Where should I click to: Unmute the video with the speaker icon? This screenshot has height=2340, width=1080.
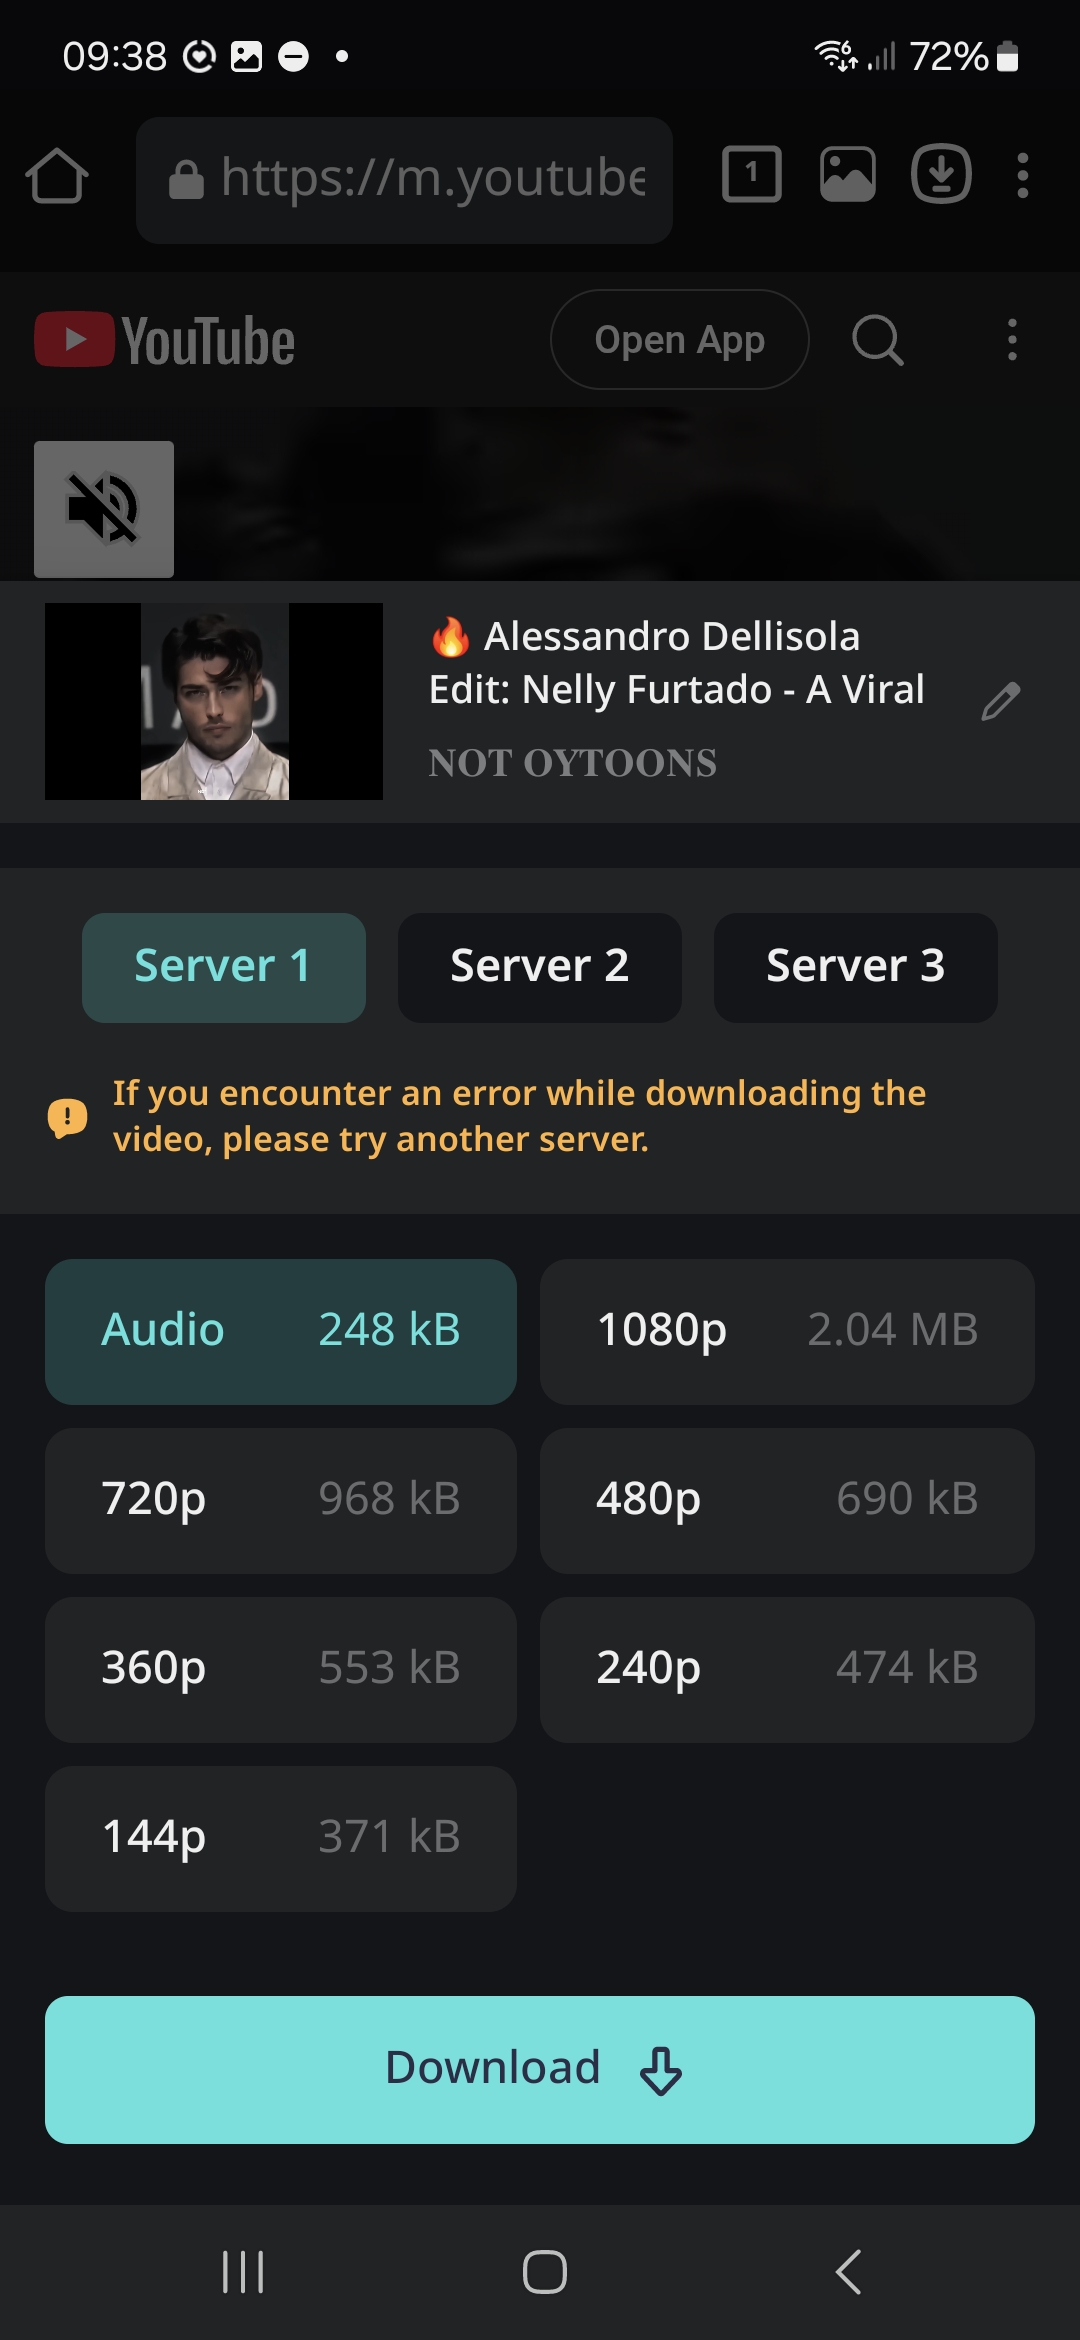click(x=104, y=509)
